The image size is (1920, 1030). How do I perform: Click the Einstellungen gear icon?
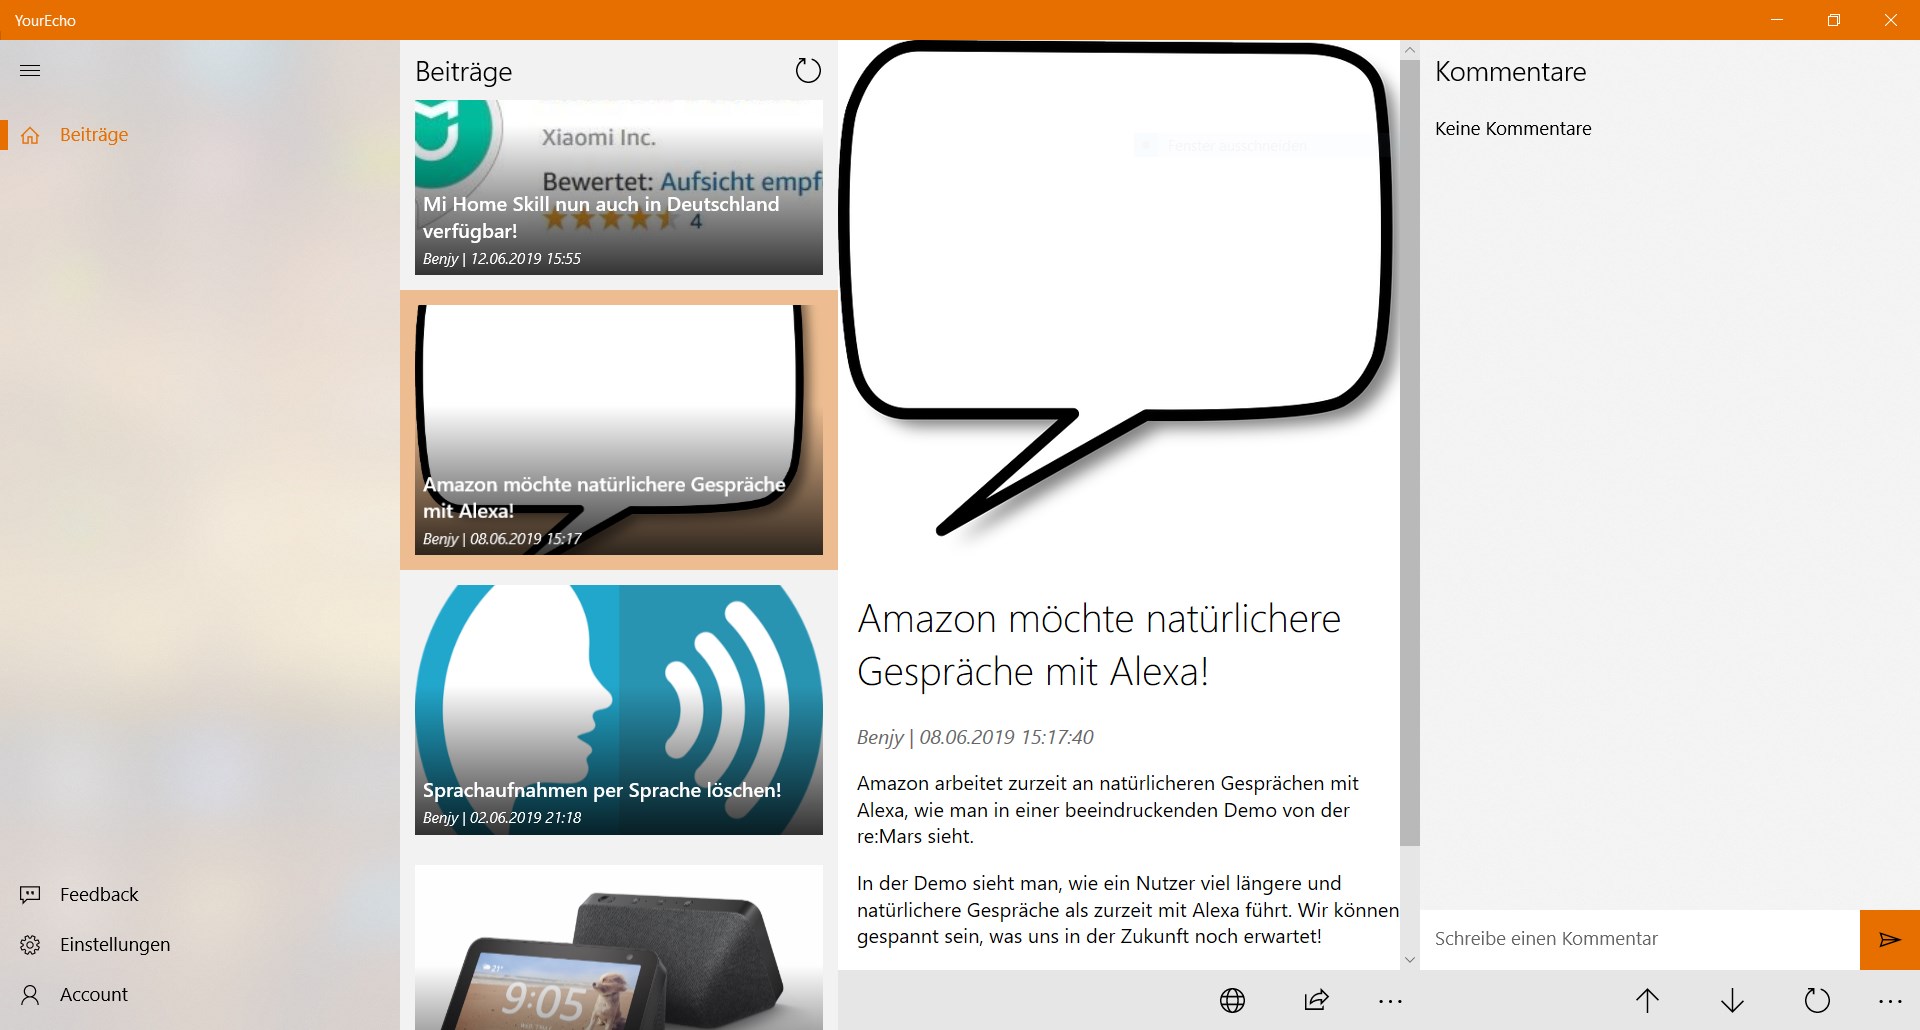(30, 945)
